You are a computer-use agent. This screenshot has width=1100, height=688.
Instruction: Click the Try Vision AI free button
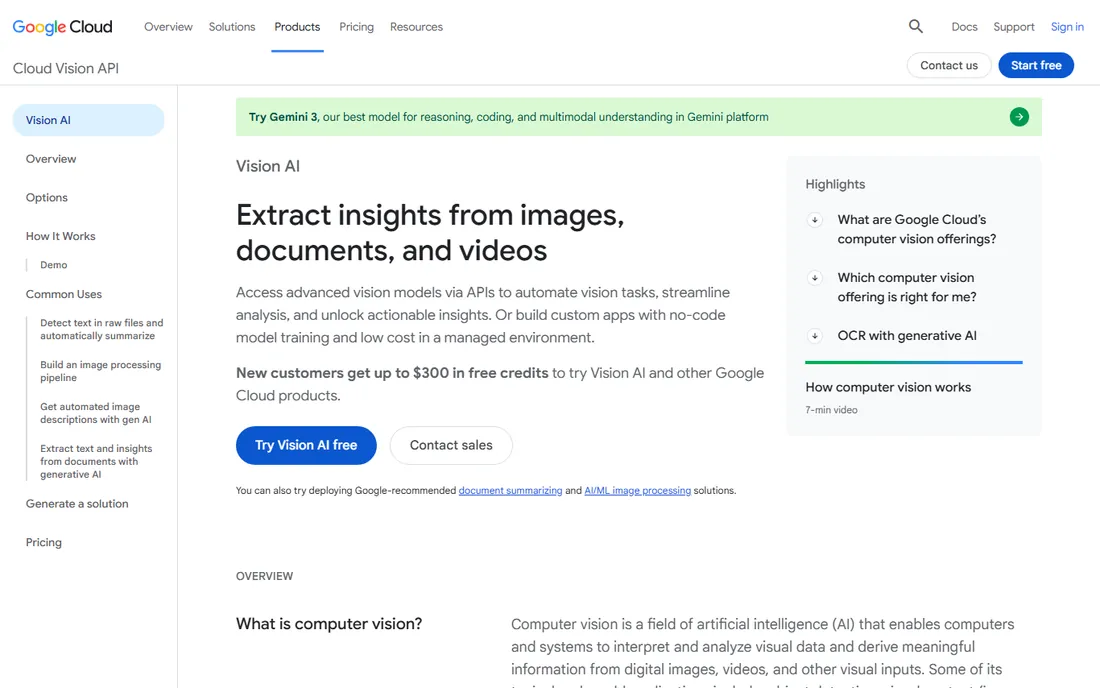click(306, 445)
